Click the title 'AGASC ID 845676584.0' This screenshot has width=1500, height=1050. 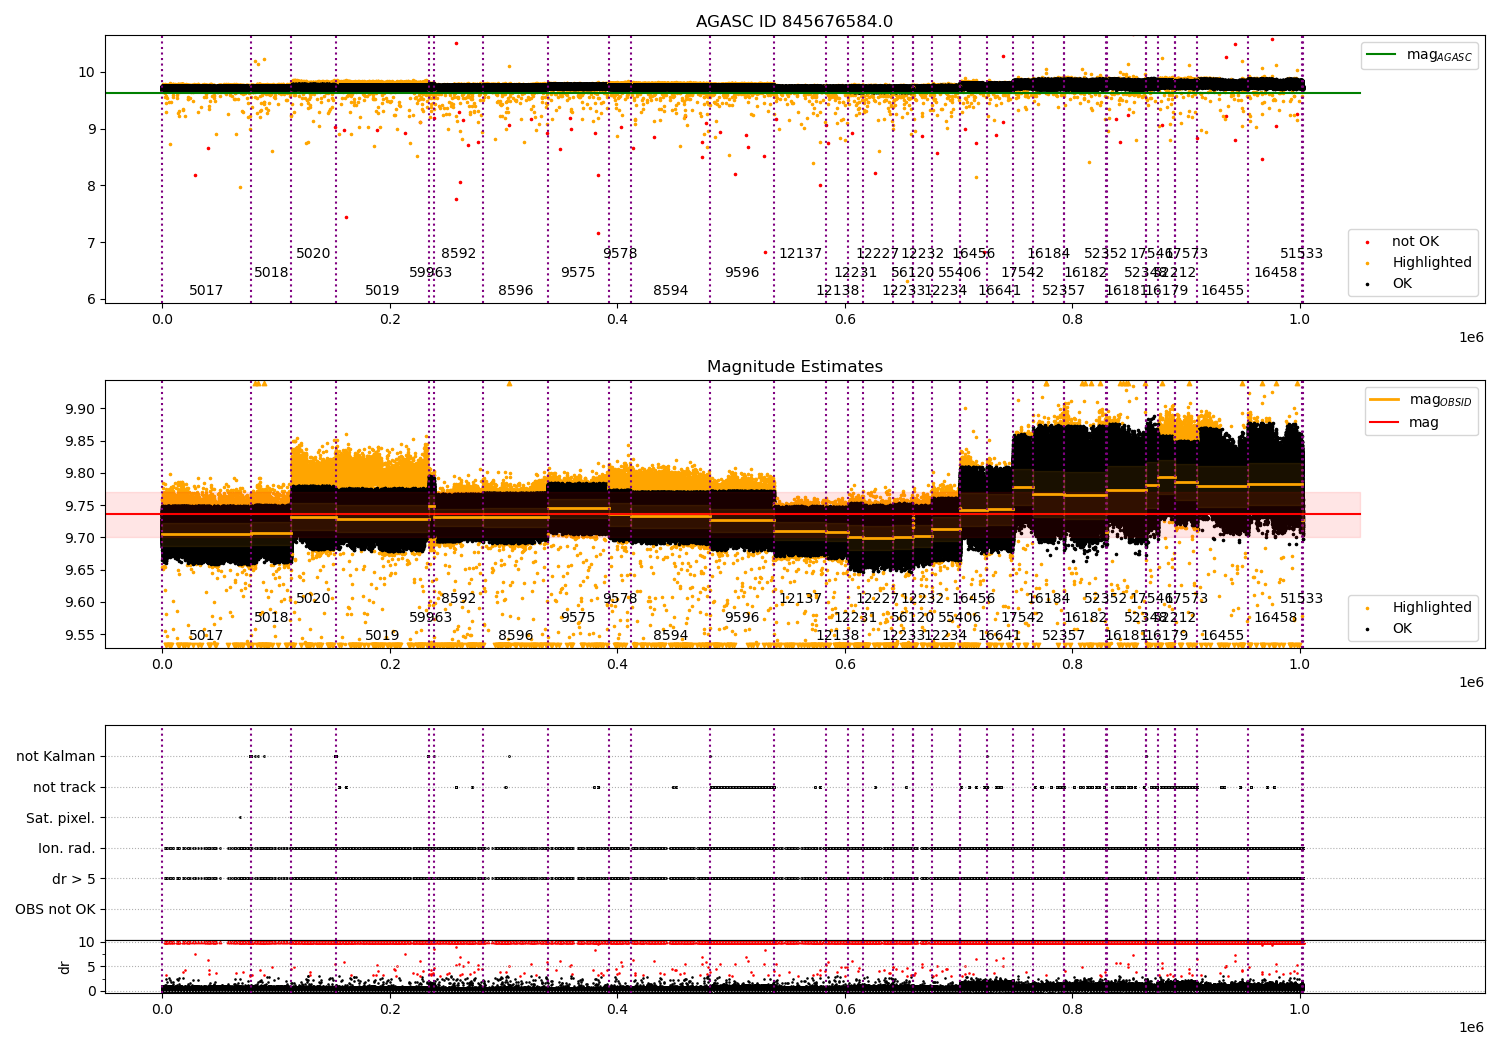click(794, 22)
